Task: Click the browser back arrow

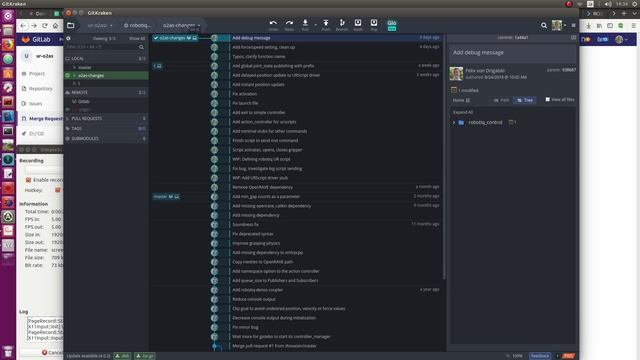Action: coord(23,26)
